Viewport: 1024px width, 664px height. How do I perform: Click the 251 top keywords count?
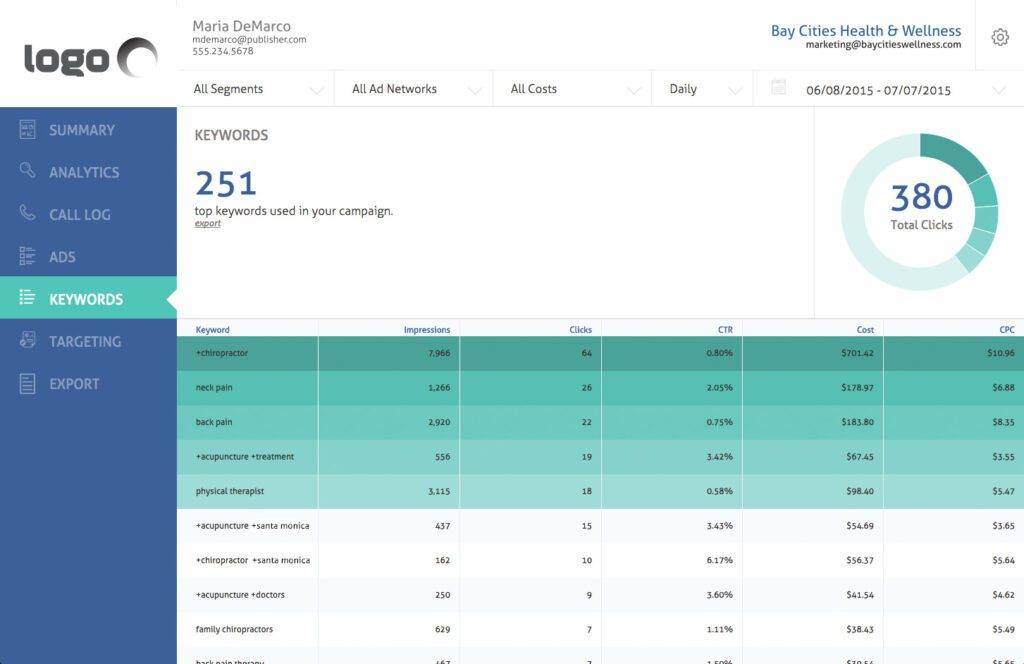(225, 183)
